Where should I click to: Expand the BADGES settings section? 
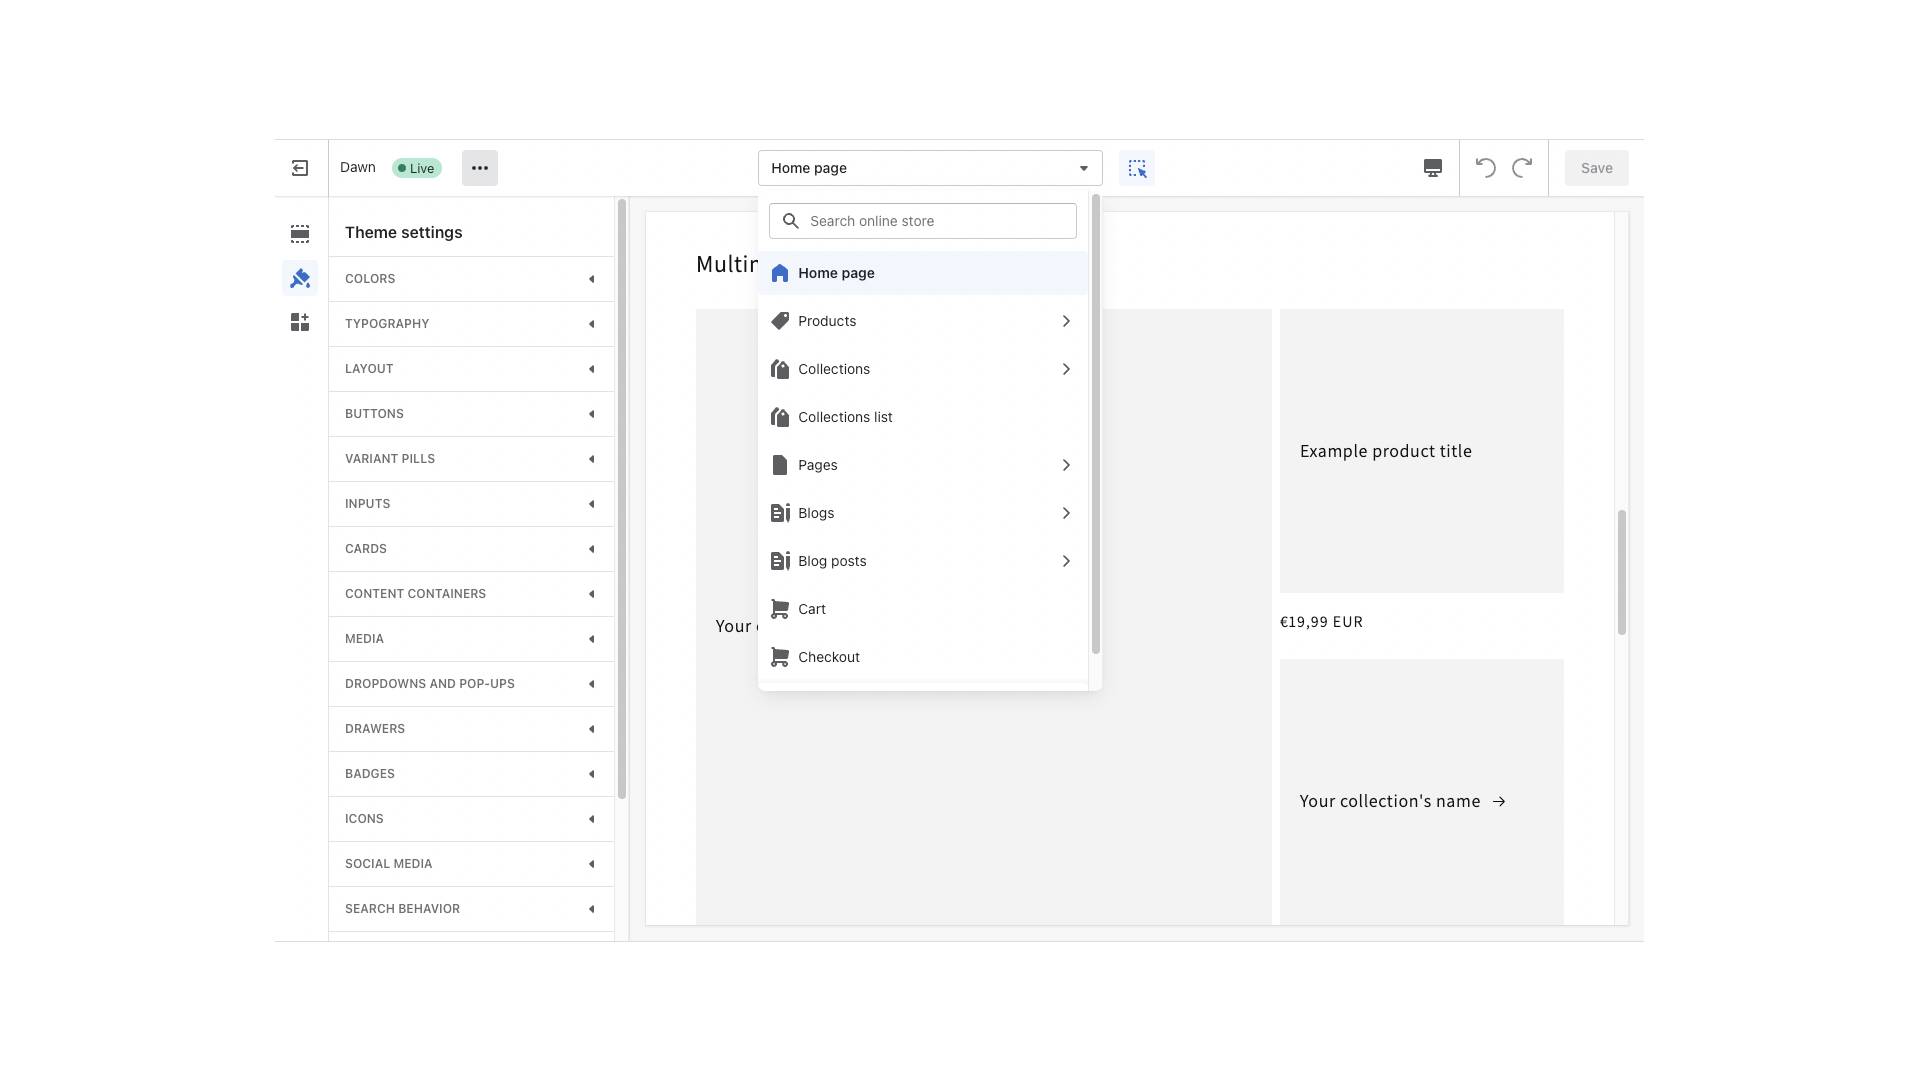(x=471, y=774)
